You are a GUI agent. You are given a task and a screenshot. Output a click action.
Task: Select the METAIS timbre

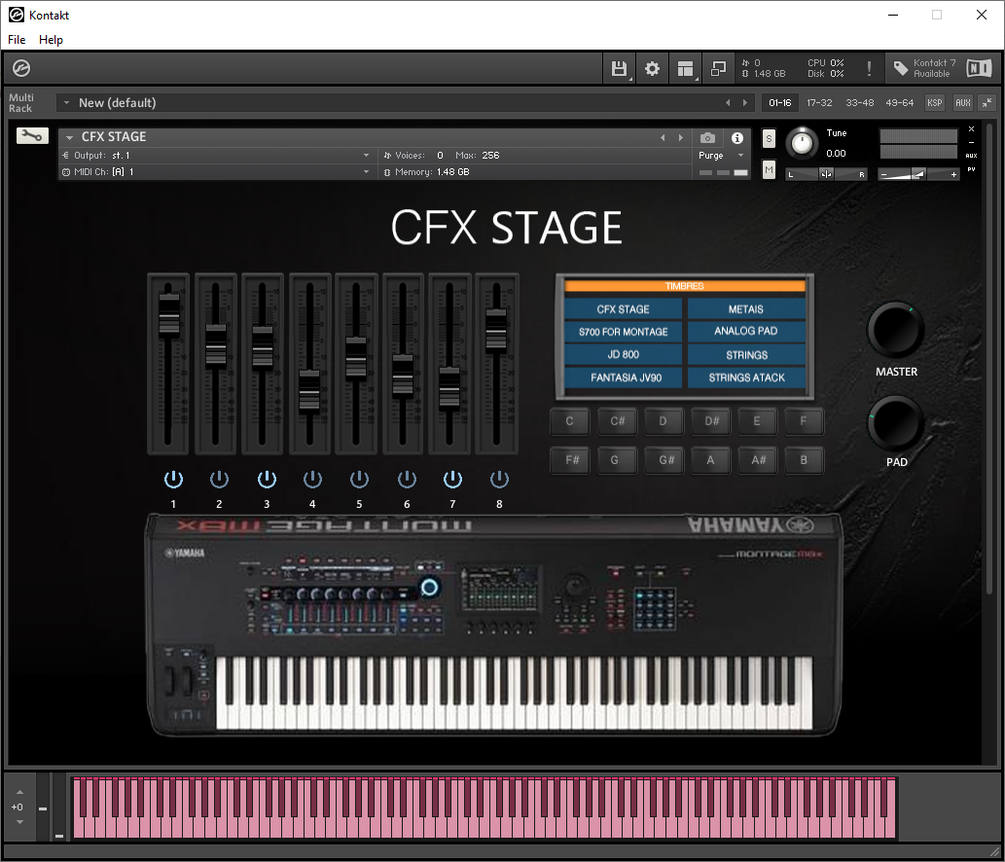[x=746, y=309]
